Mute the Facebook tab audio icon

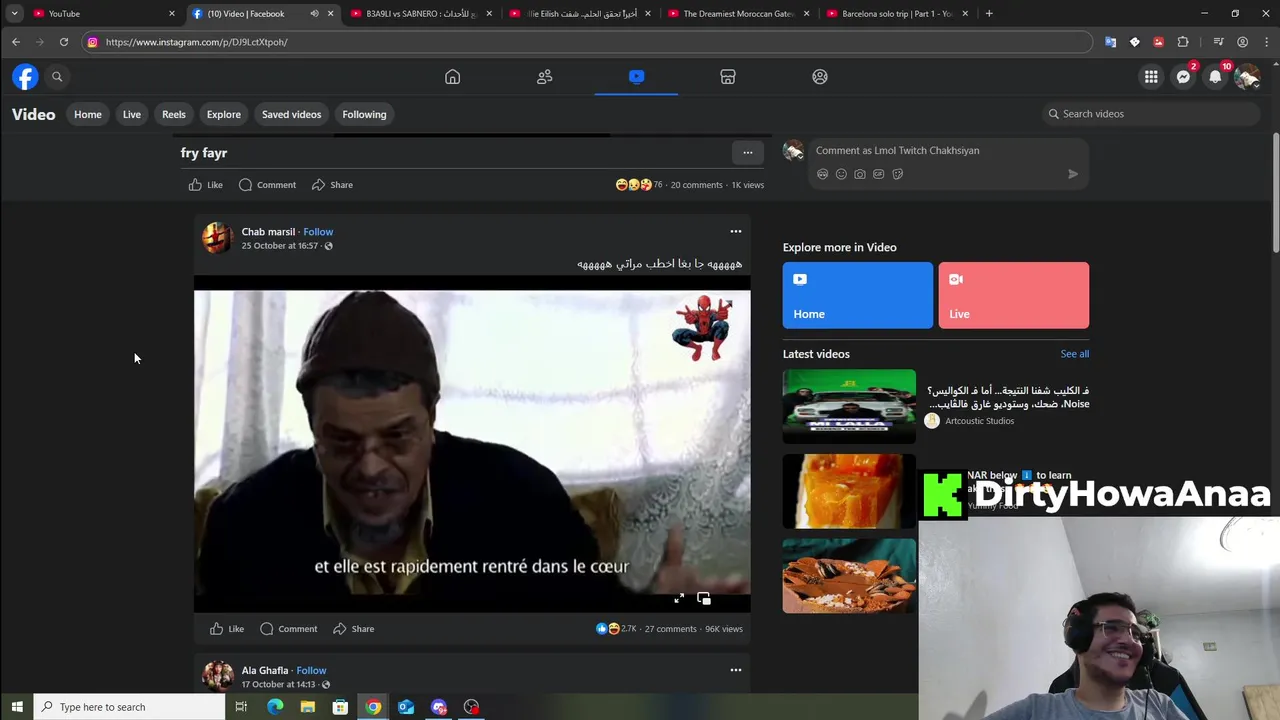coord(314,14)
